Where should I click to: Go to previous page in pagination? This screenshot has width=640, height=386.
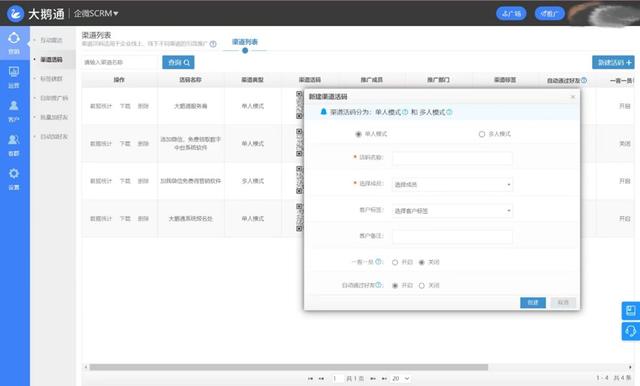(x=322, y=379)
